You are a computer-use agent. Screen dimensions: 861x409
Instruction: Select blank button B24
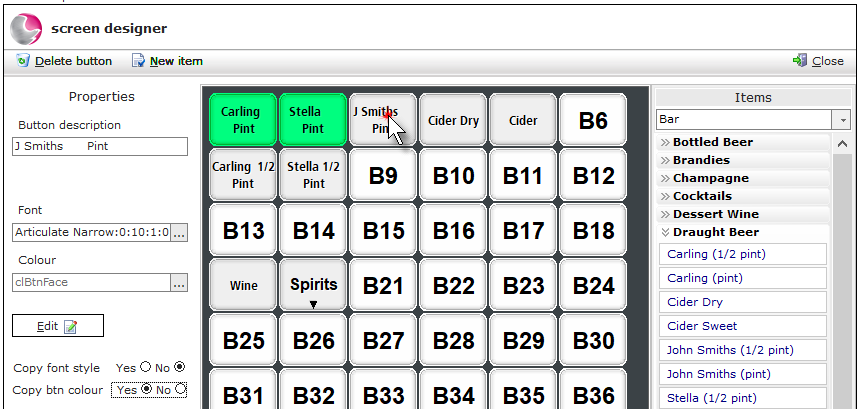click(593, 285)
